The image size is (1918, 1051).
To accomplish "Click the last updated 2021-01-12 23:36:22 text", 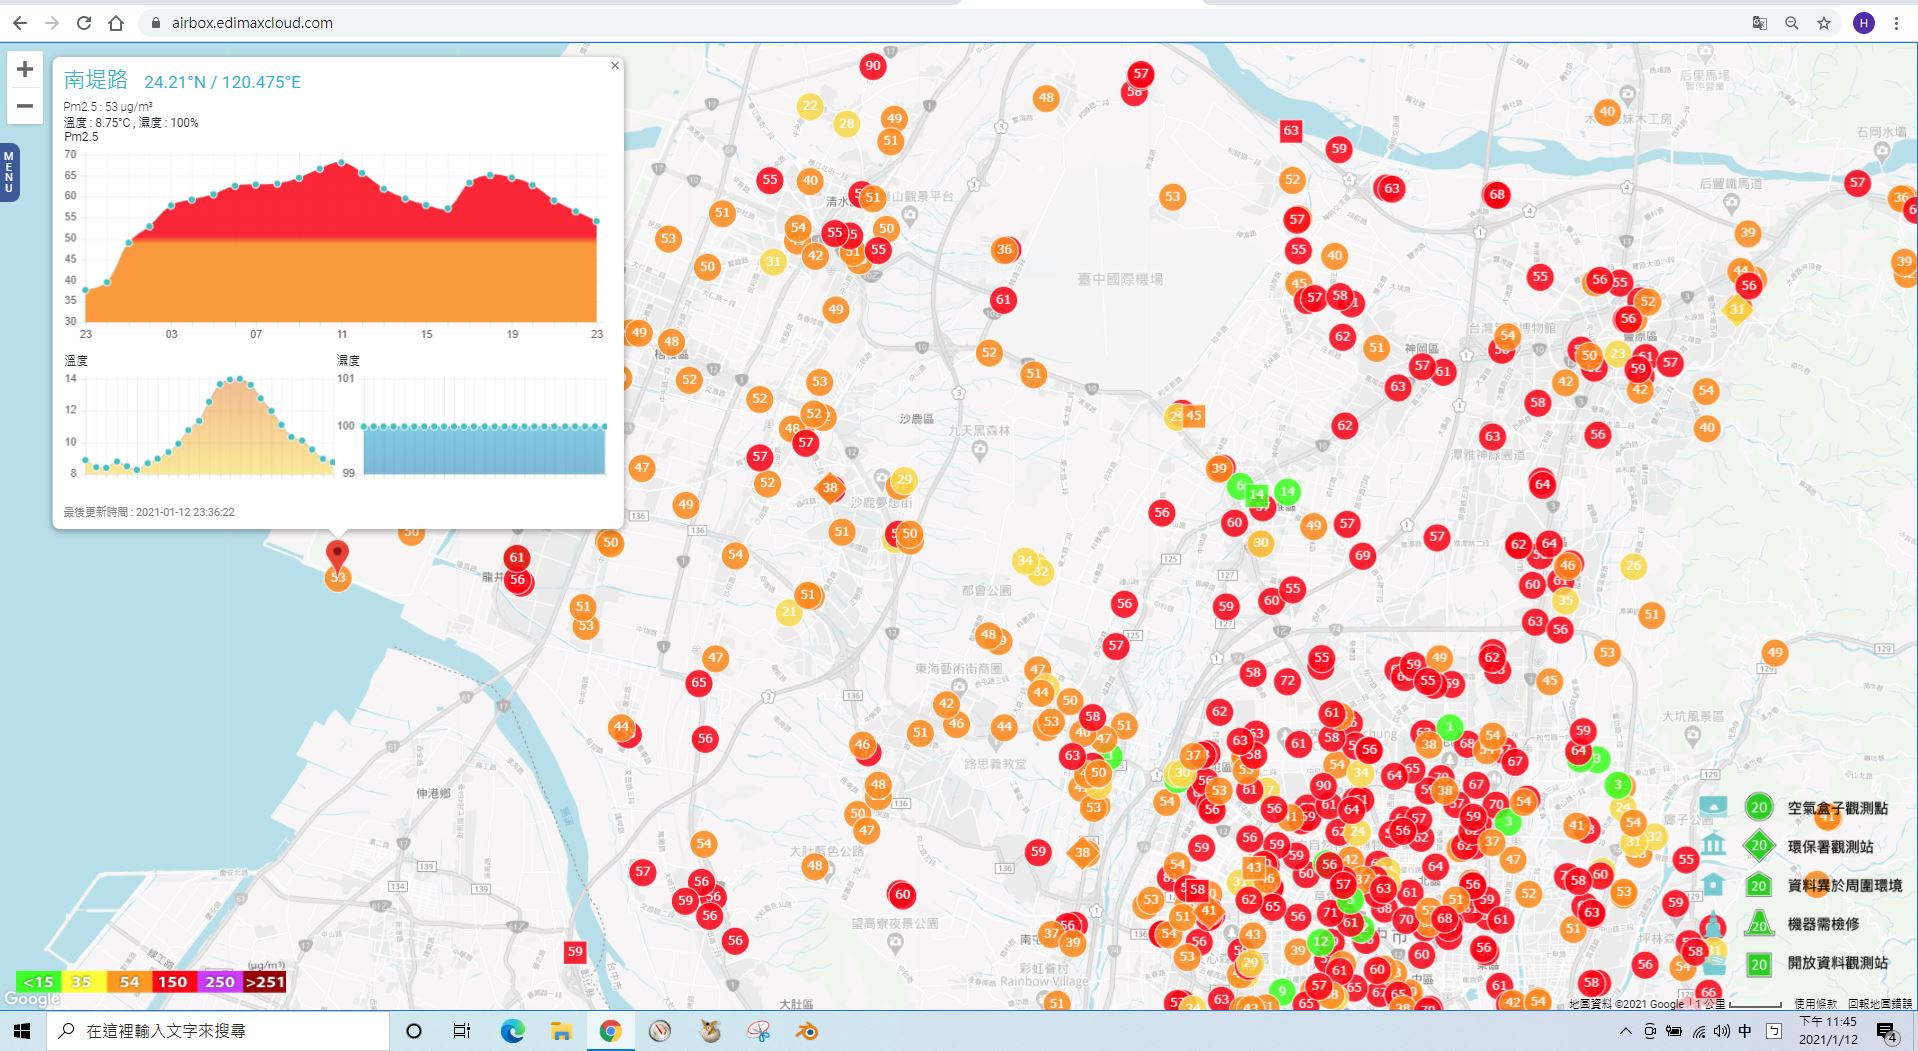I will (149, 512).
